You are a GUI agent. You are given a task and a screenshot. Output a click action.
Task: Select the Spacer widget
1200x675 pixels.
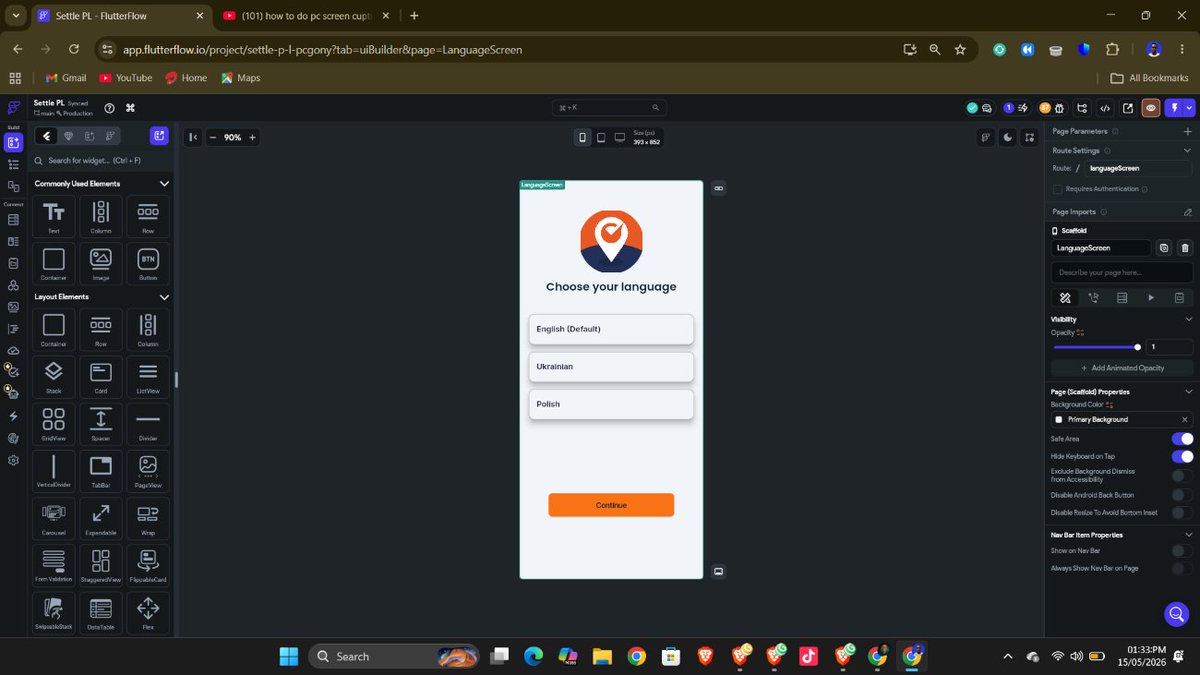[101, 424]
